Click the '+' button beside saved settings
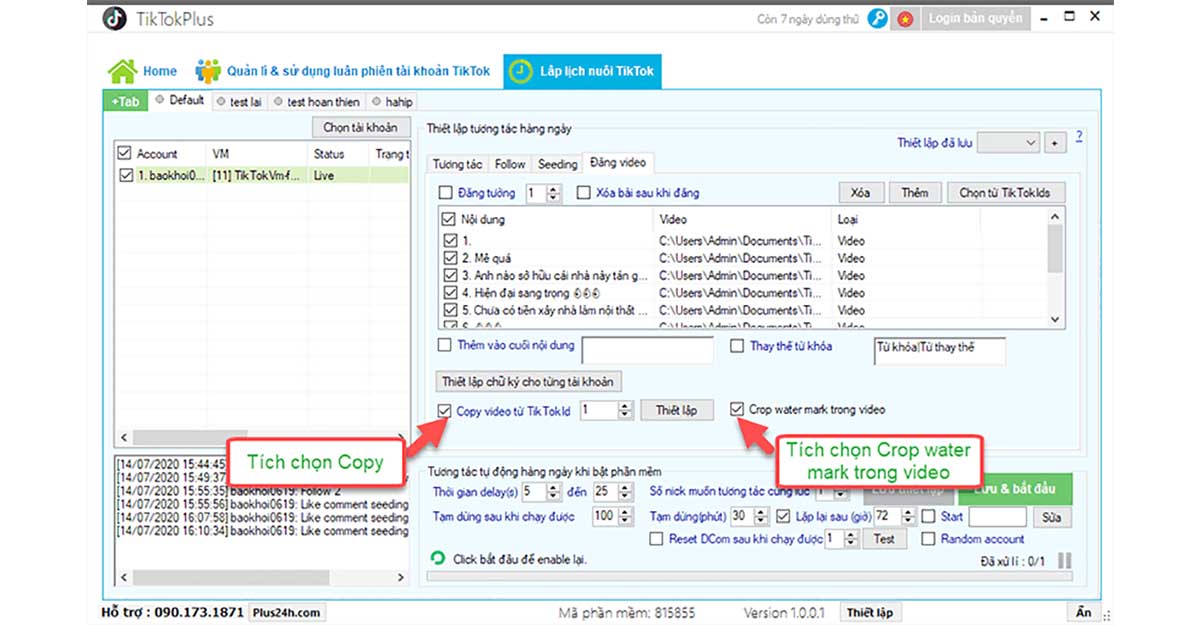Screen dimensions: 1200x625 (x=1054, y=143)
